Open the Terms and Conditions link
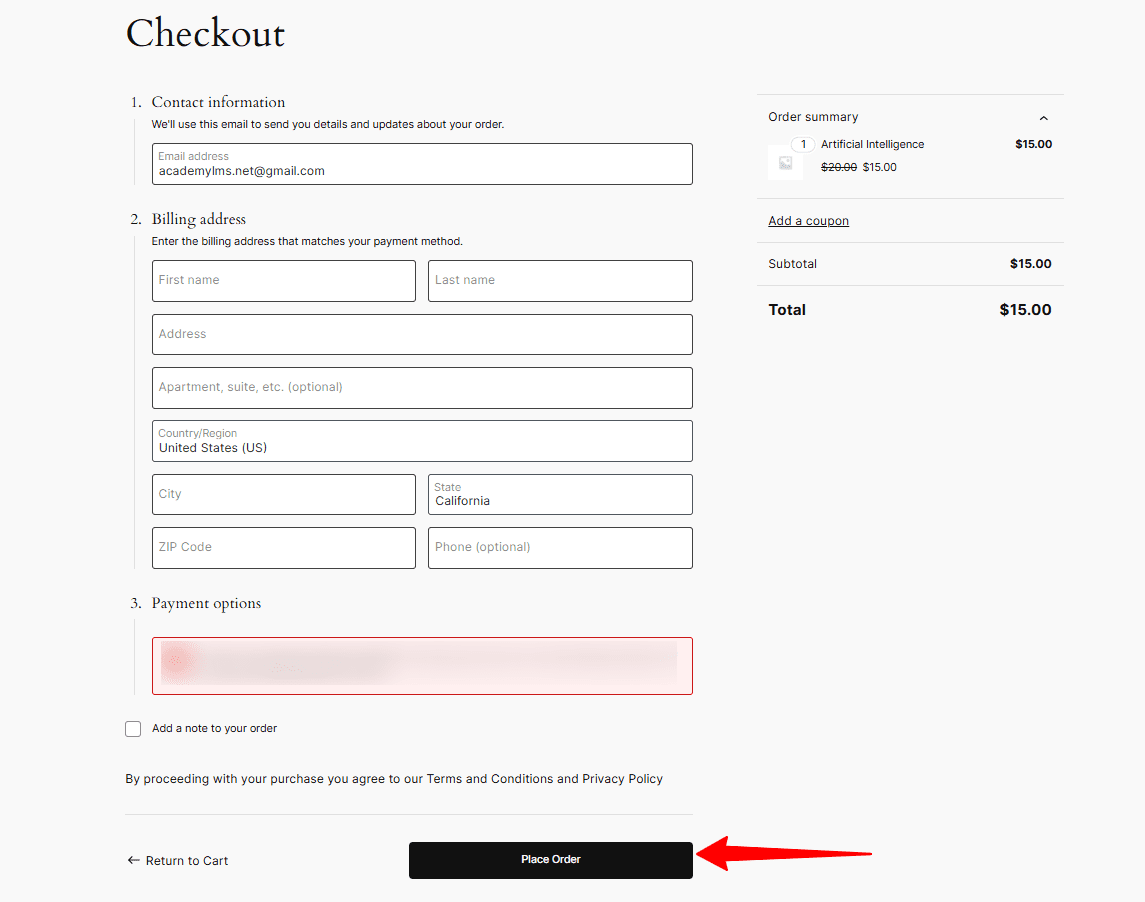Image resolution: width=1145 pixels, height=902 pixels. (x=489, y=779)
